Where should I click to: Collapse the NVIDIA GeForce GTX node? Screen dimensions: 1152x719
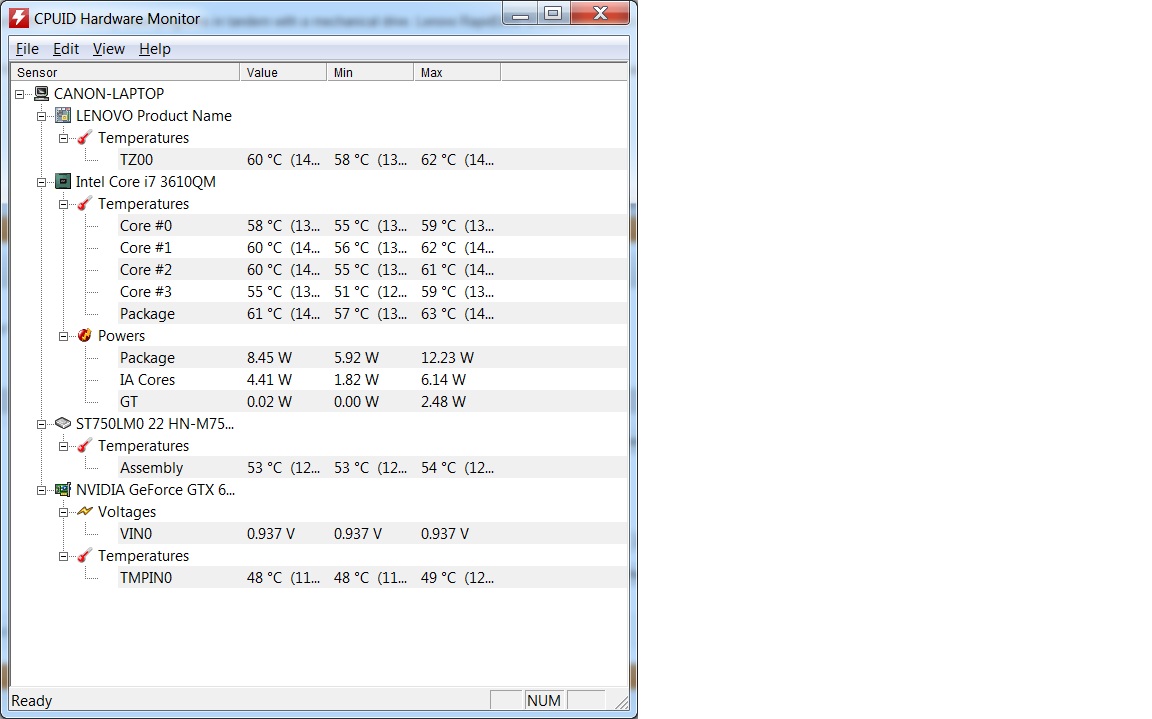coord(42,491)
